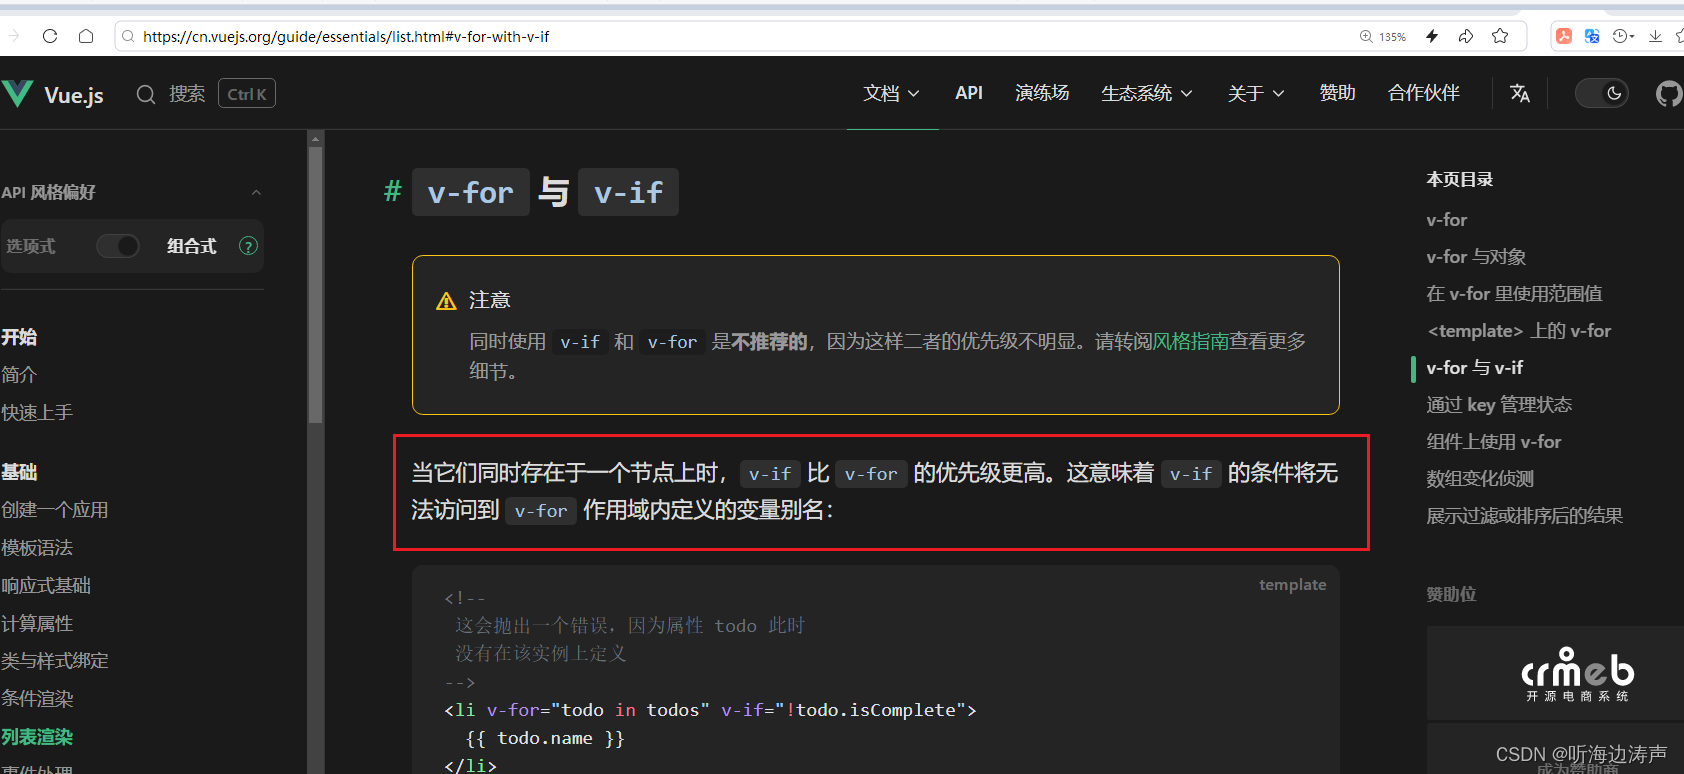The image size is (1684, 774).
Task: Open the browser history clock icon
Action: (1620, 36)
